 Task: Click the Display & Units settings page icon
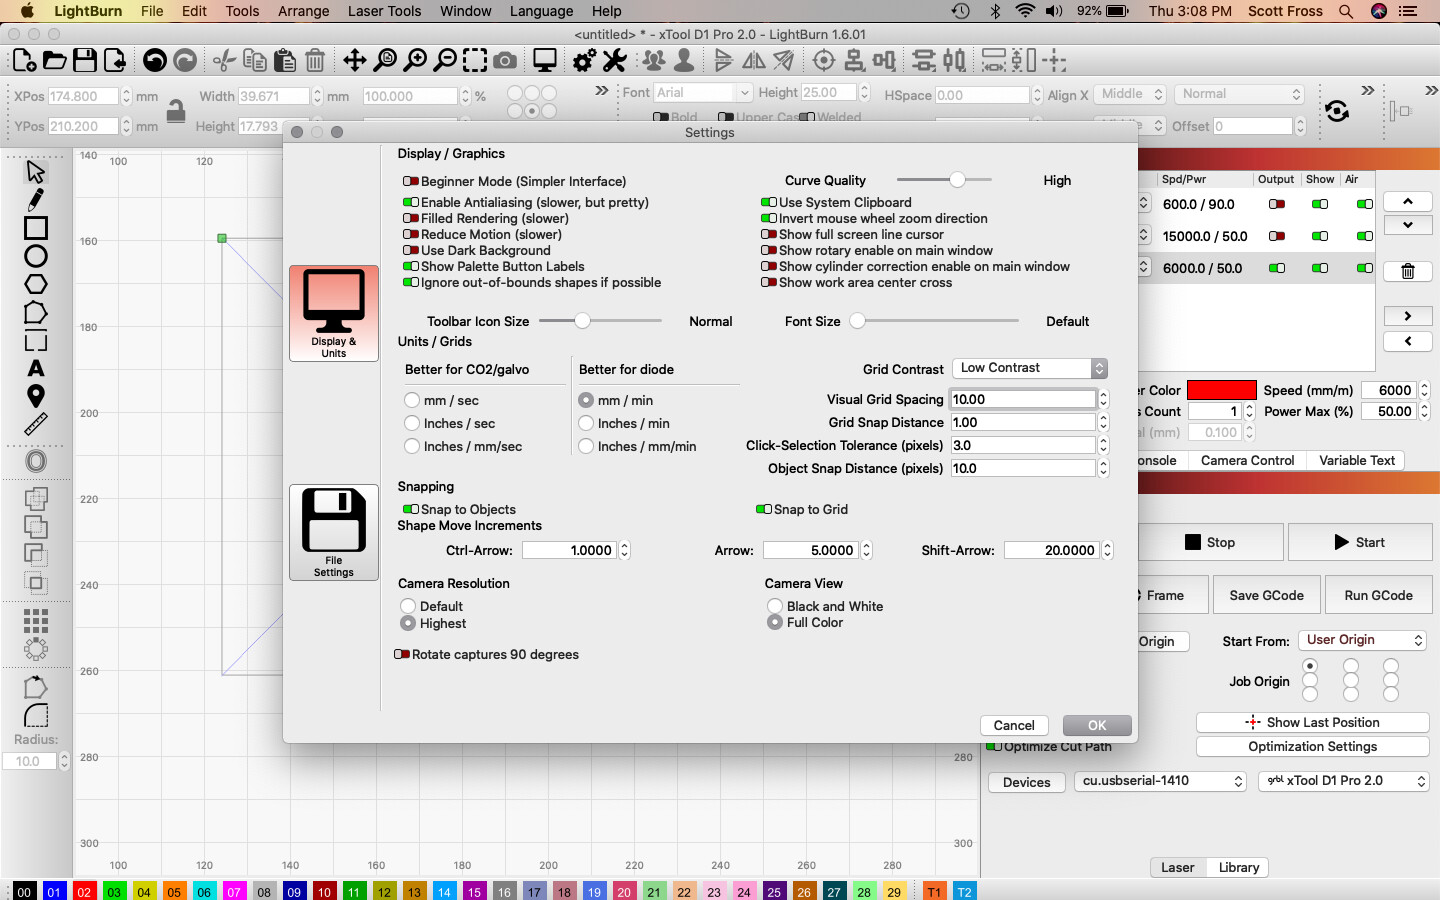pyautogui.click(x=334, y=313)
